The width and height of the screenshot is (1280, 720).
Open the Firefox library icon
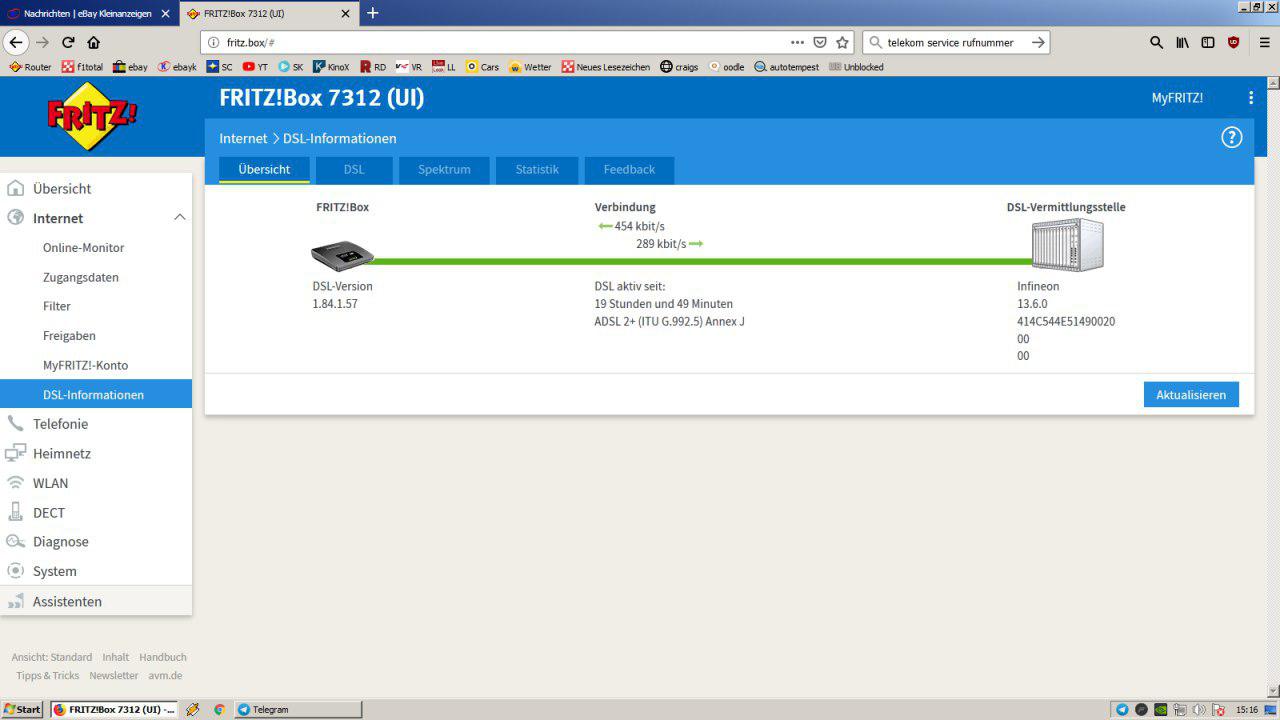(1183, 42)
